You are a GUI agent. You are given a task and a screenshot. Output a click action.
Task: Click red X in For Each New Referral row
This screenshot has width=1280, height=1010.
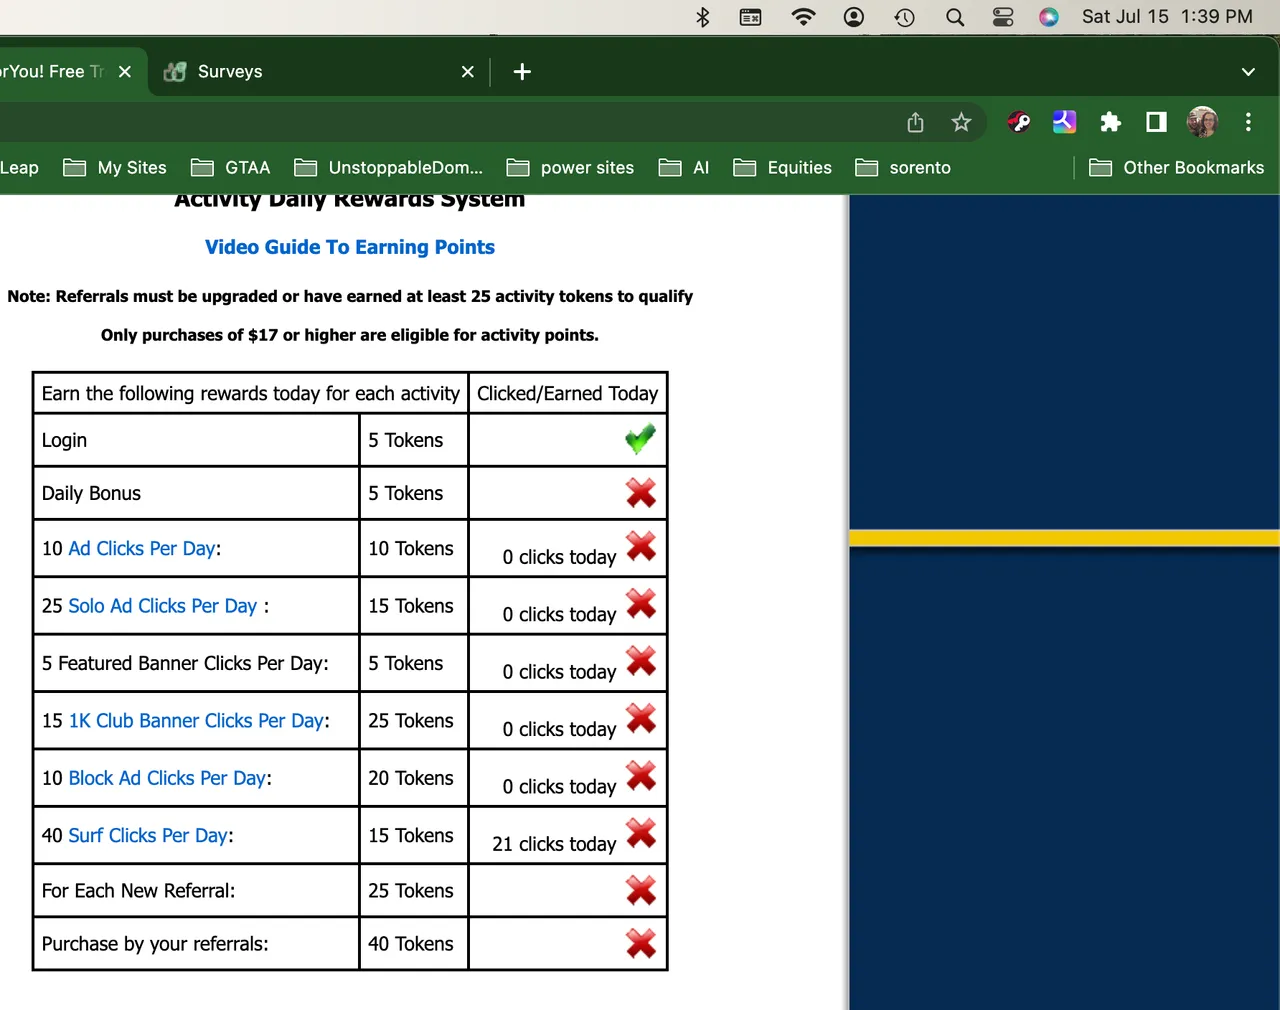click(x=641, y=890)
